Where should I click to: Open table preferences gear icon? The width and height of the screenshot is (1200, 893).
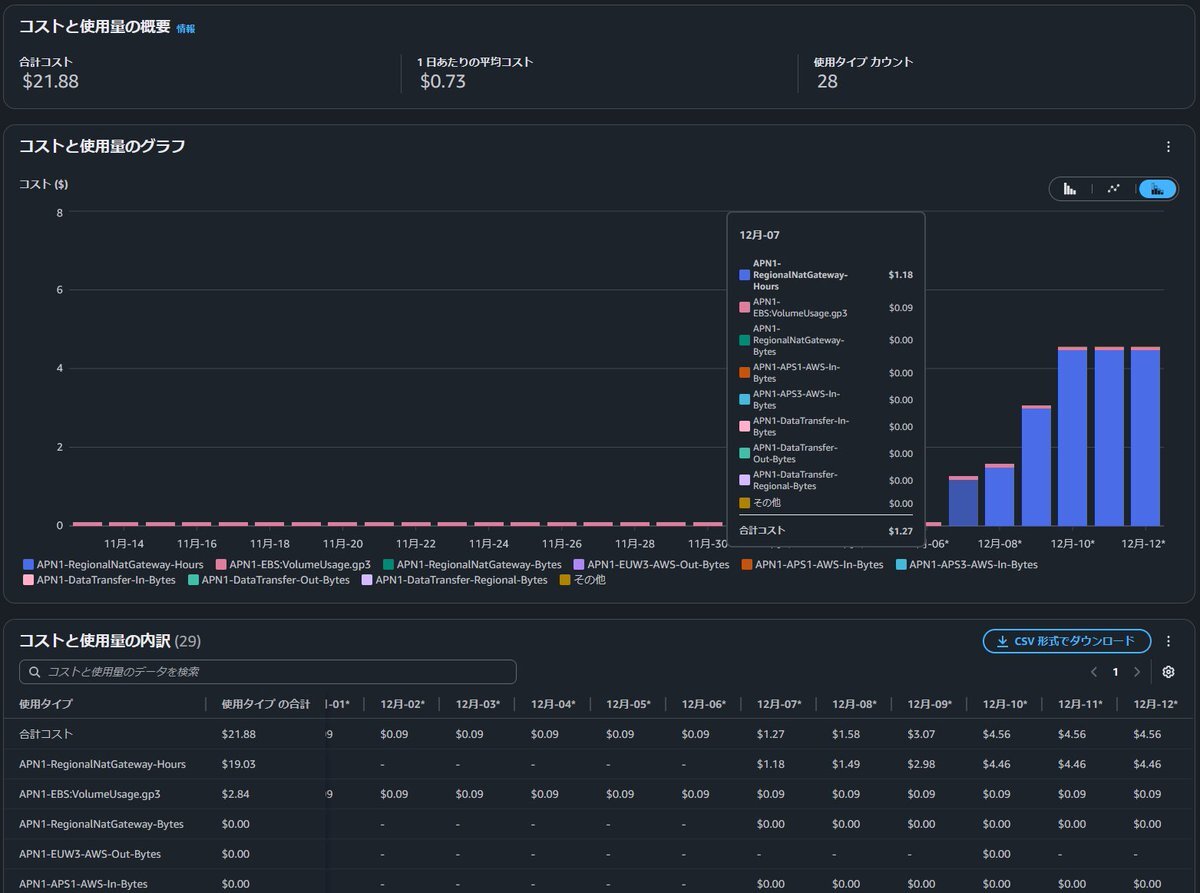1168,672
